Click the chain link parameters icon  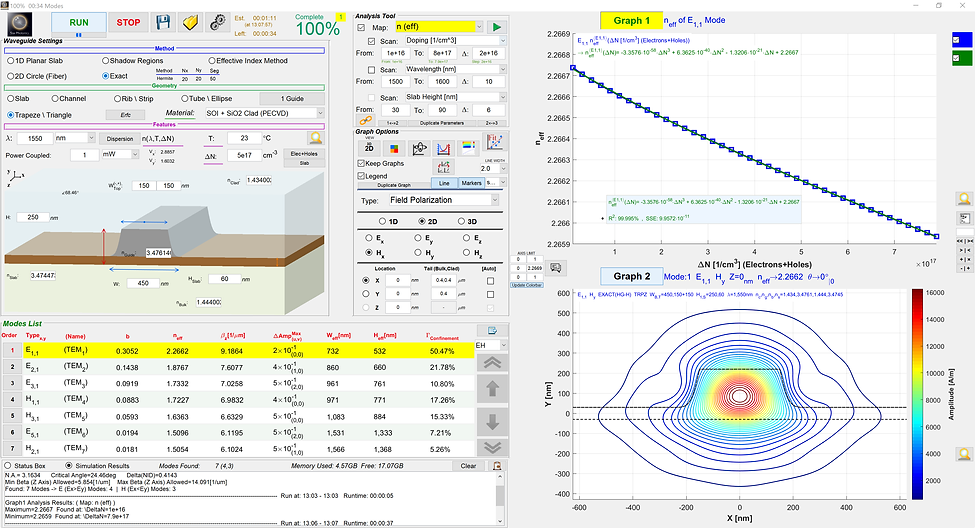(x=365, y=121)
